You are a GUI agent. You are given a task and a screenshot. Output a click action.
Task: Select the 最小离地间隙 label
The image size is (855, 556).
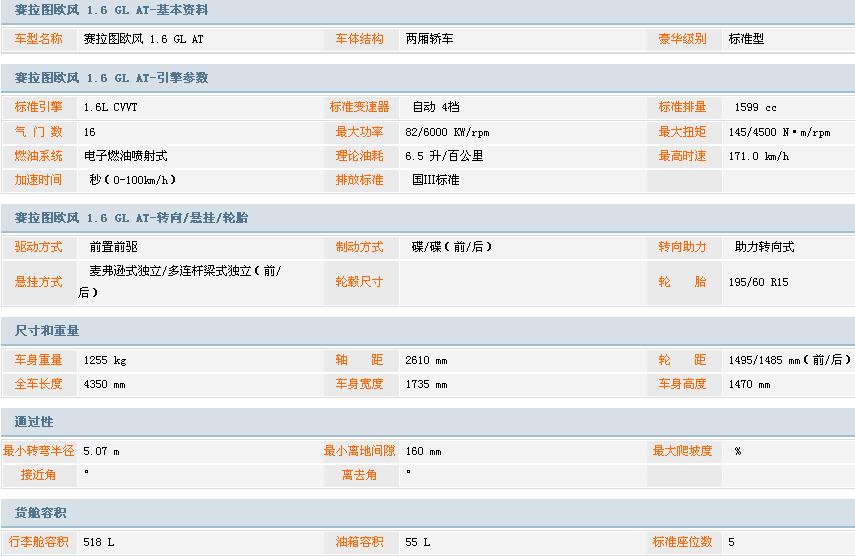(359, 451)
